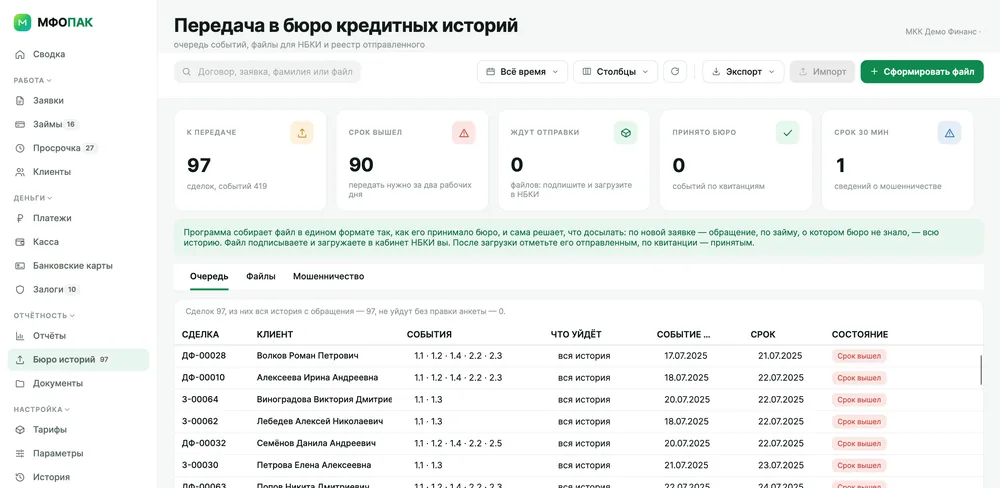Click events 1.1 · 1.2 · 1.4 · 2.2 · 2.5

[458, 443]
